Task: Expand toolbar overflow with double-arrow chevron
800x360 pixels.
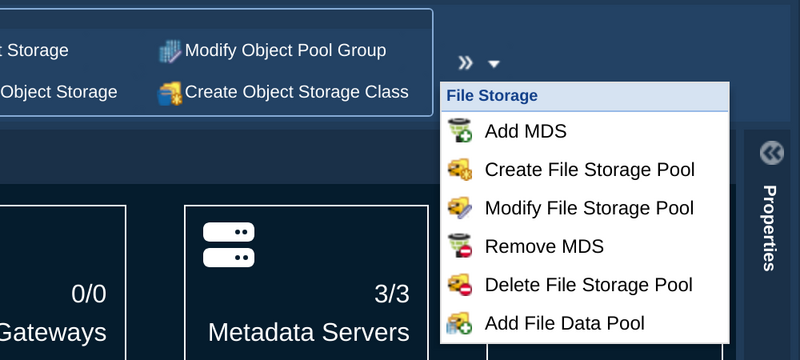Action: point(465,63)
